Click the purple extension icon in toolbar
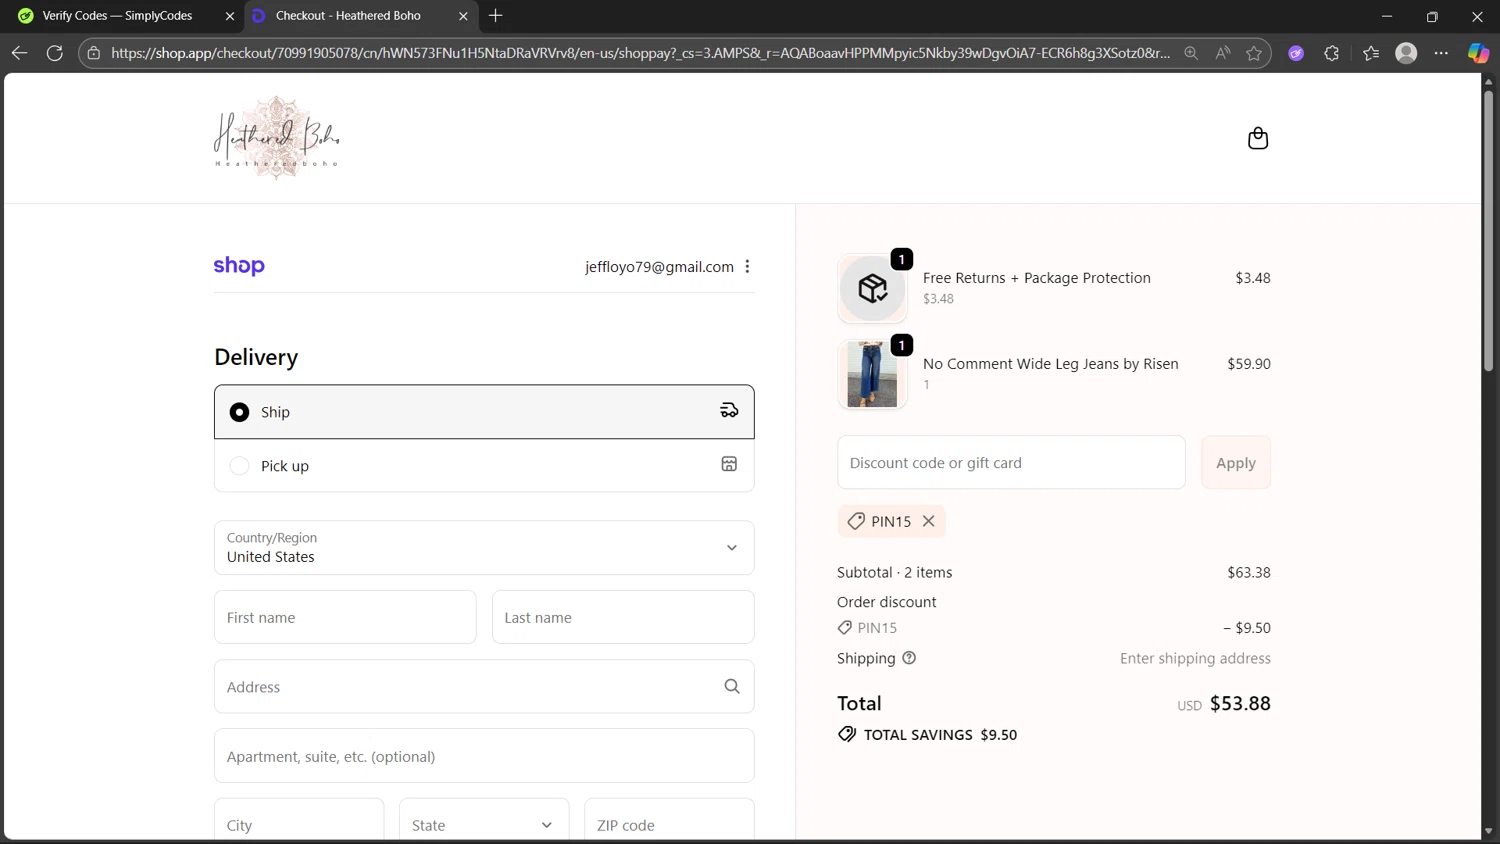 1296,53
